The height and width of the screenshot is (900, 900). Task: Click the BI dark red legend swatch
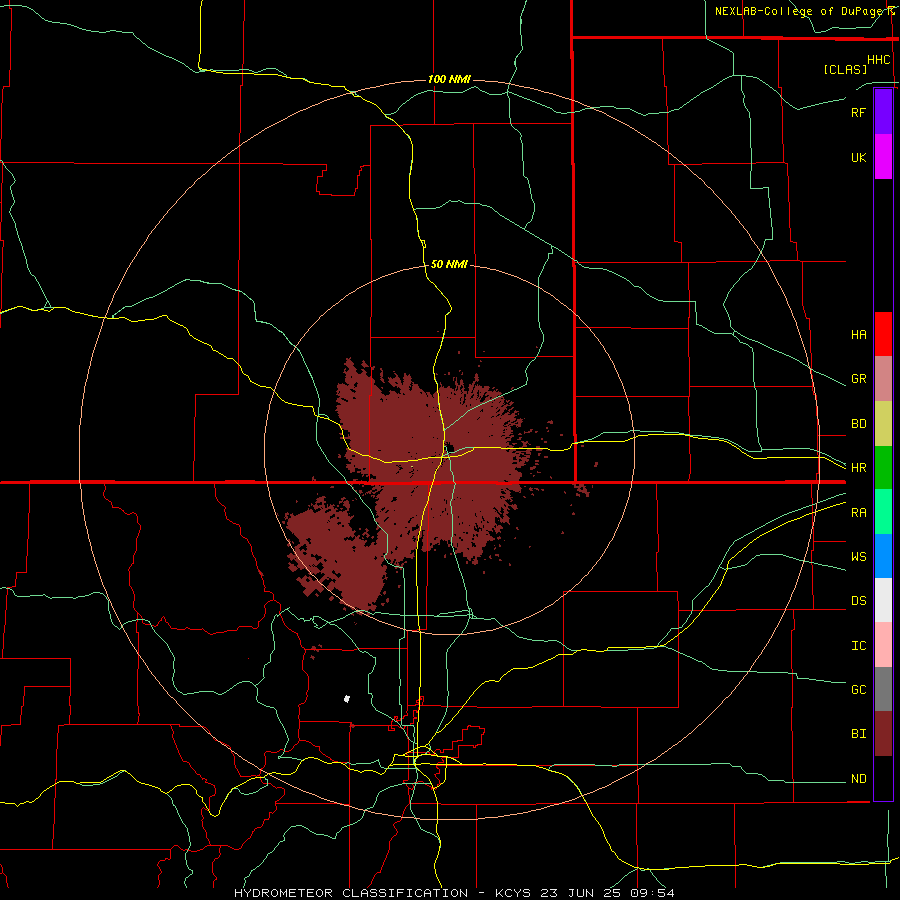coord(883,734)
